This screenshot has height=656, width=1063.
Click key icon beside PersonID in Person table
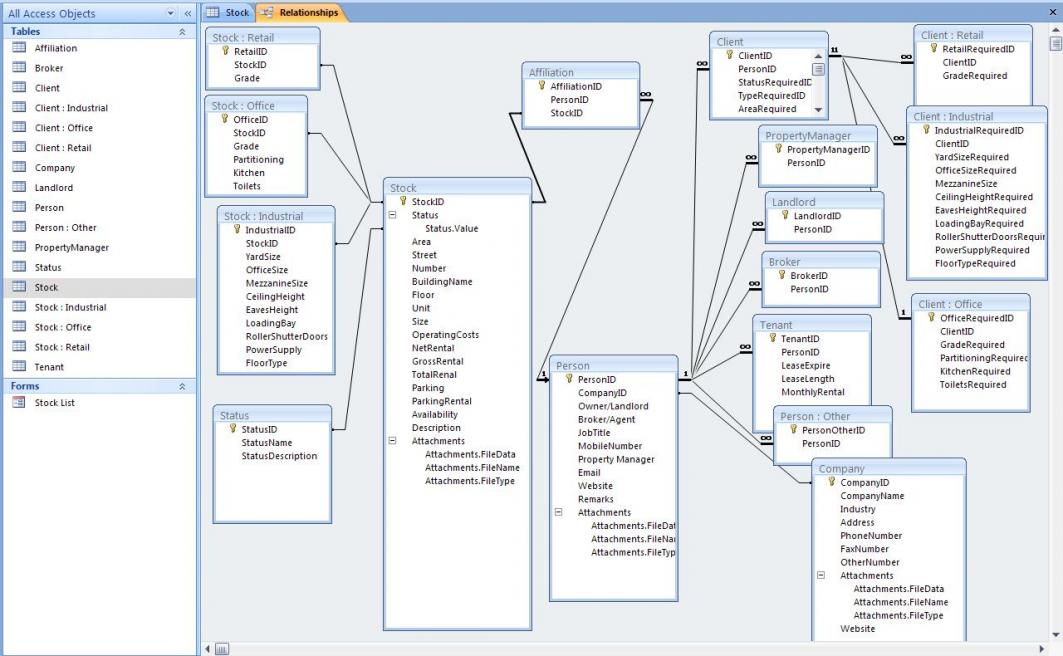pyautogui.click(x=569, y=378)
